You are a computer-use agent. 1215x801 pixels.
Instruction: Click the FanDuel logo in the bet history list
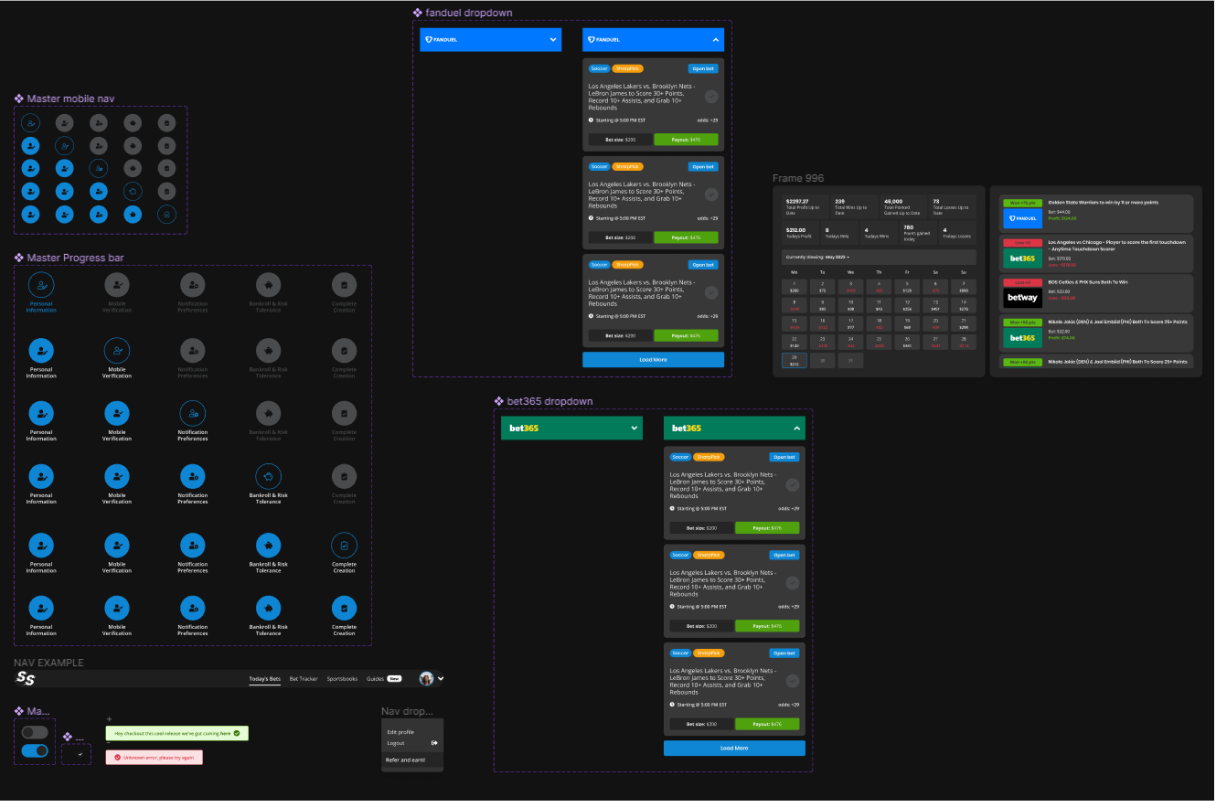coord(1023,218)
